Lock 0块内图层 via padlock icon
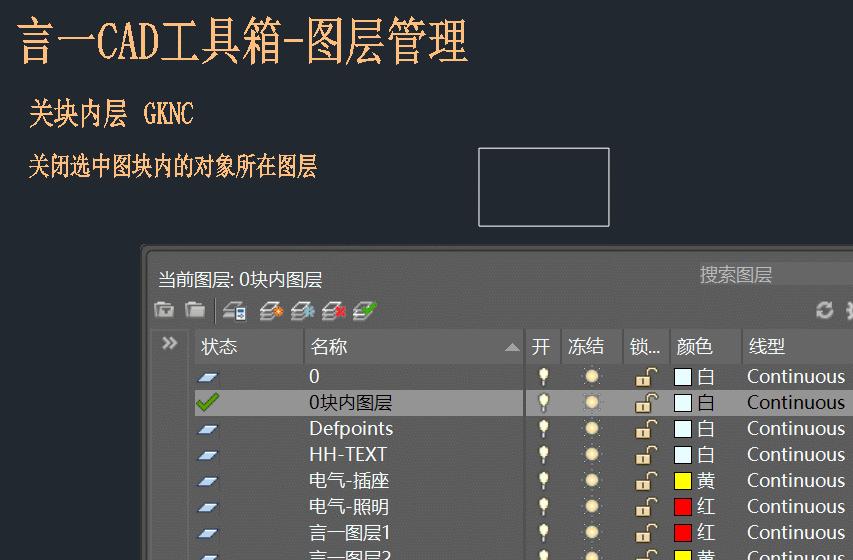The image size is (853, 560). [646, 403]
